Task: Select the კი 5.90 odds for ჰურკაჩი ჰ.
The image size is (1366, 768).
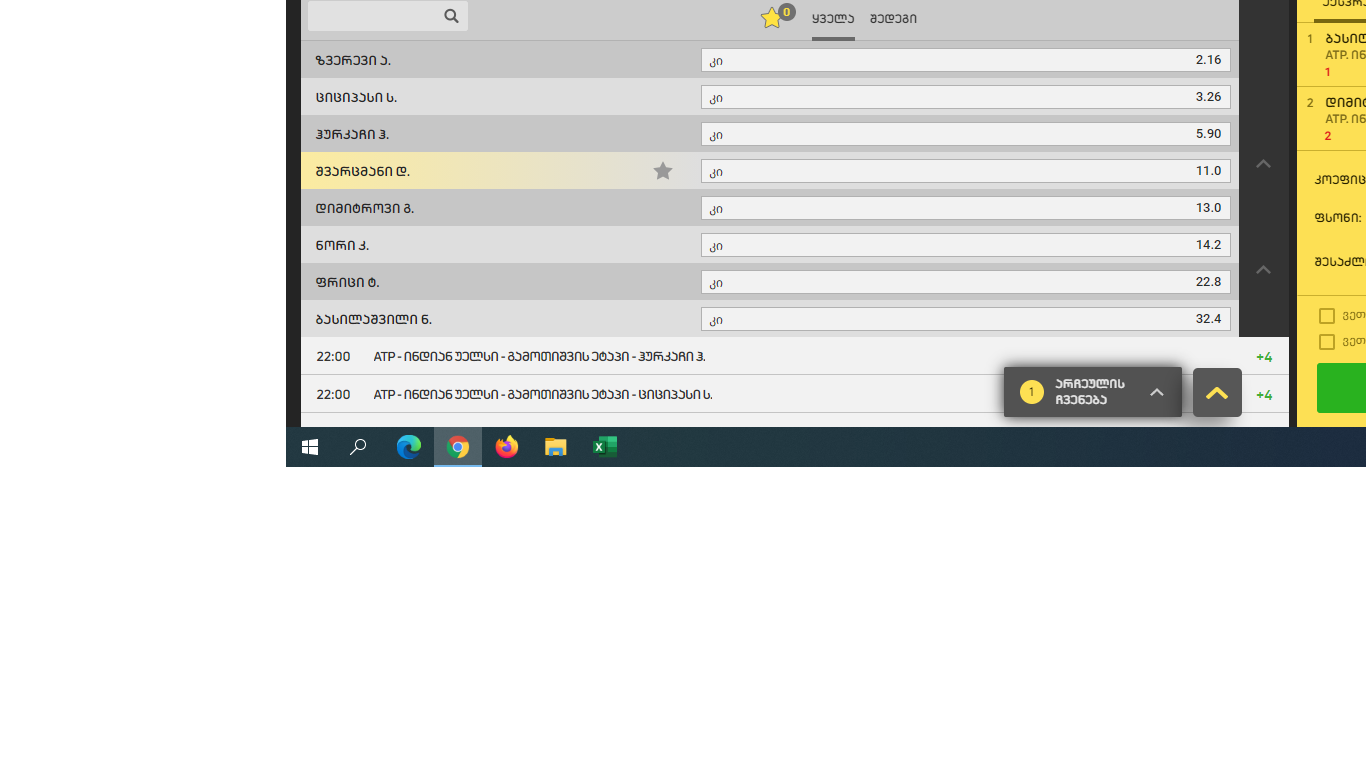Action: (966, 134)
